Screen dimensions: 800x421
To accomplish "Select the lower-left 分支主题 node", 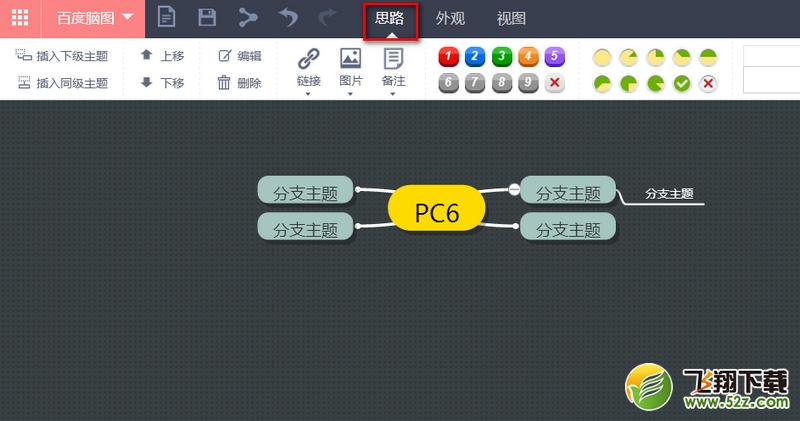I will [x=305, y=227].
